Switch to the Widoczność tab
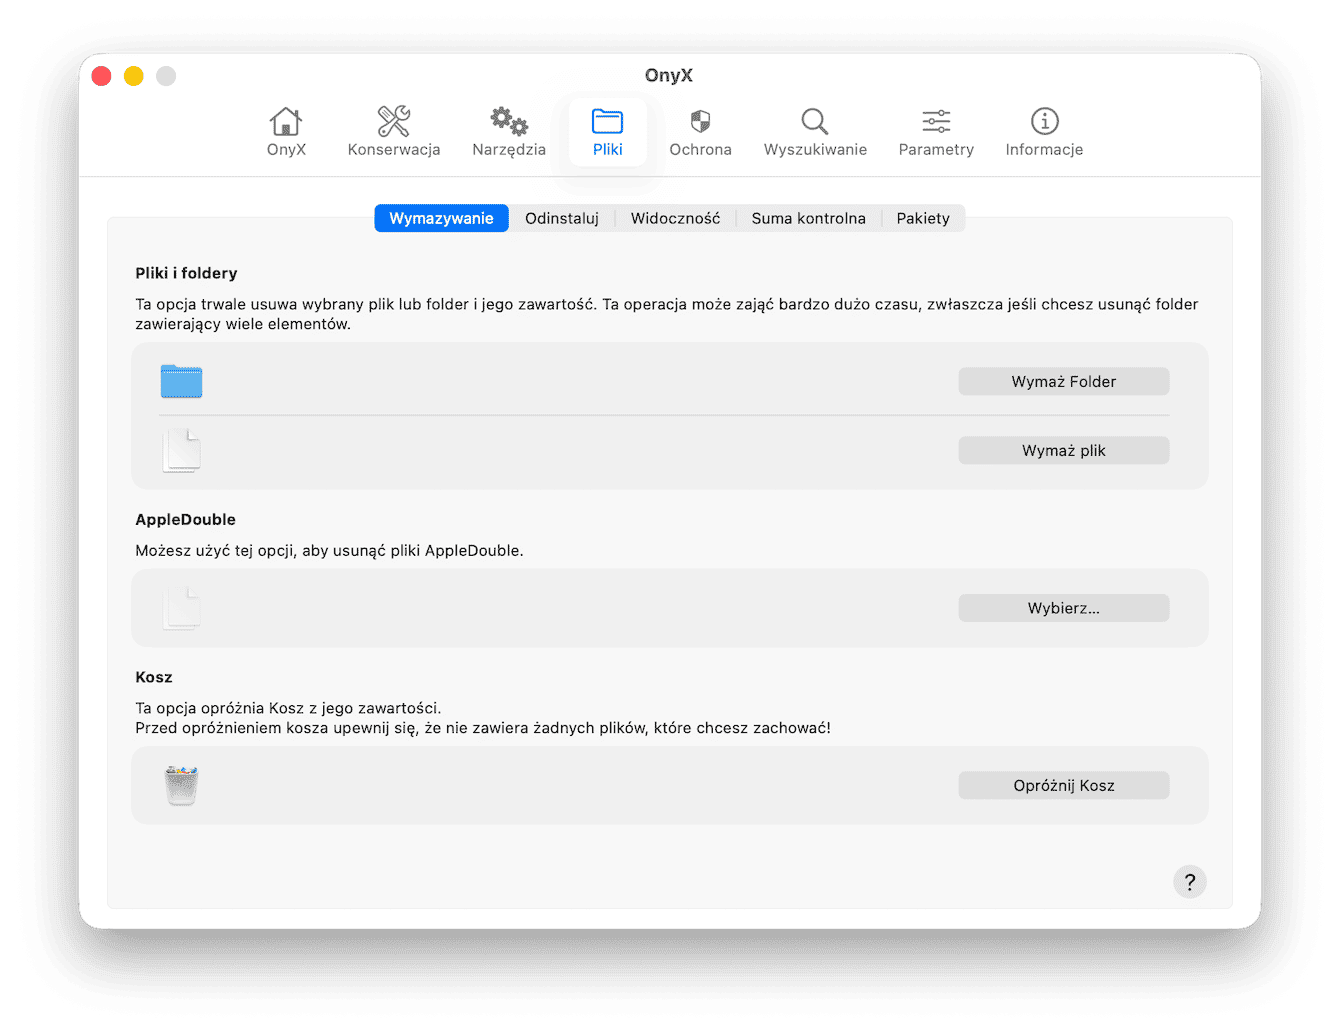1340x1033 pixels. point(675,218)
